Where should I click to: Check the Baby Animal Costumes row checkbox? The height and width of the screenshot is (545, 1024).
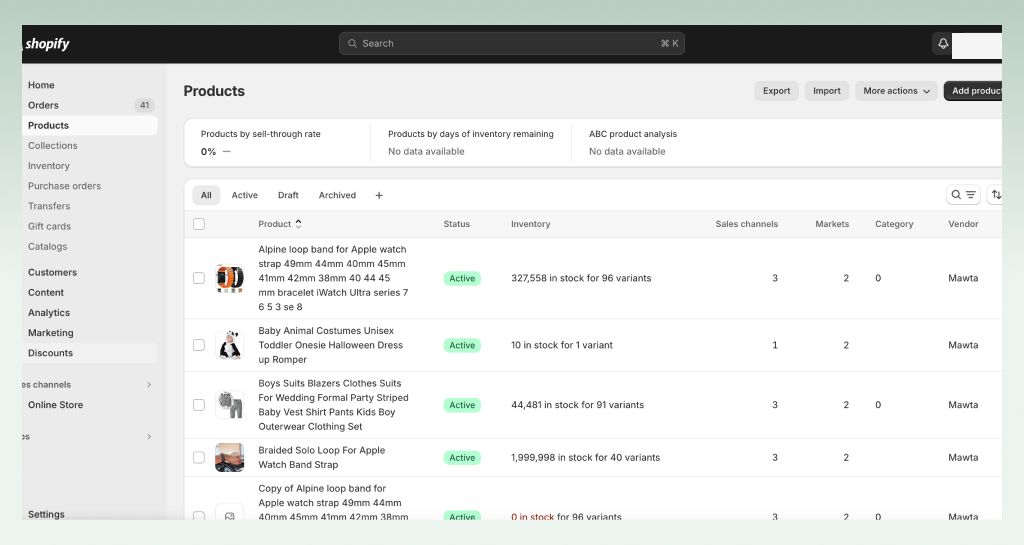(x=199, y=345)
